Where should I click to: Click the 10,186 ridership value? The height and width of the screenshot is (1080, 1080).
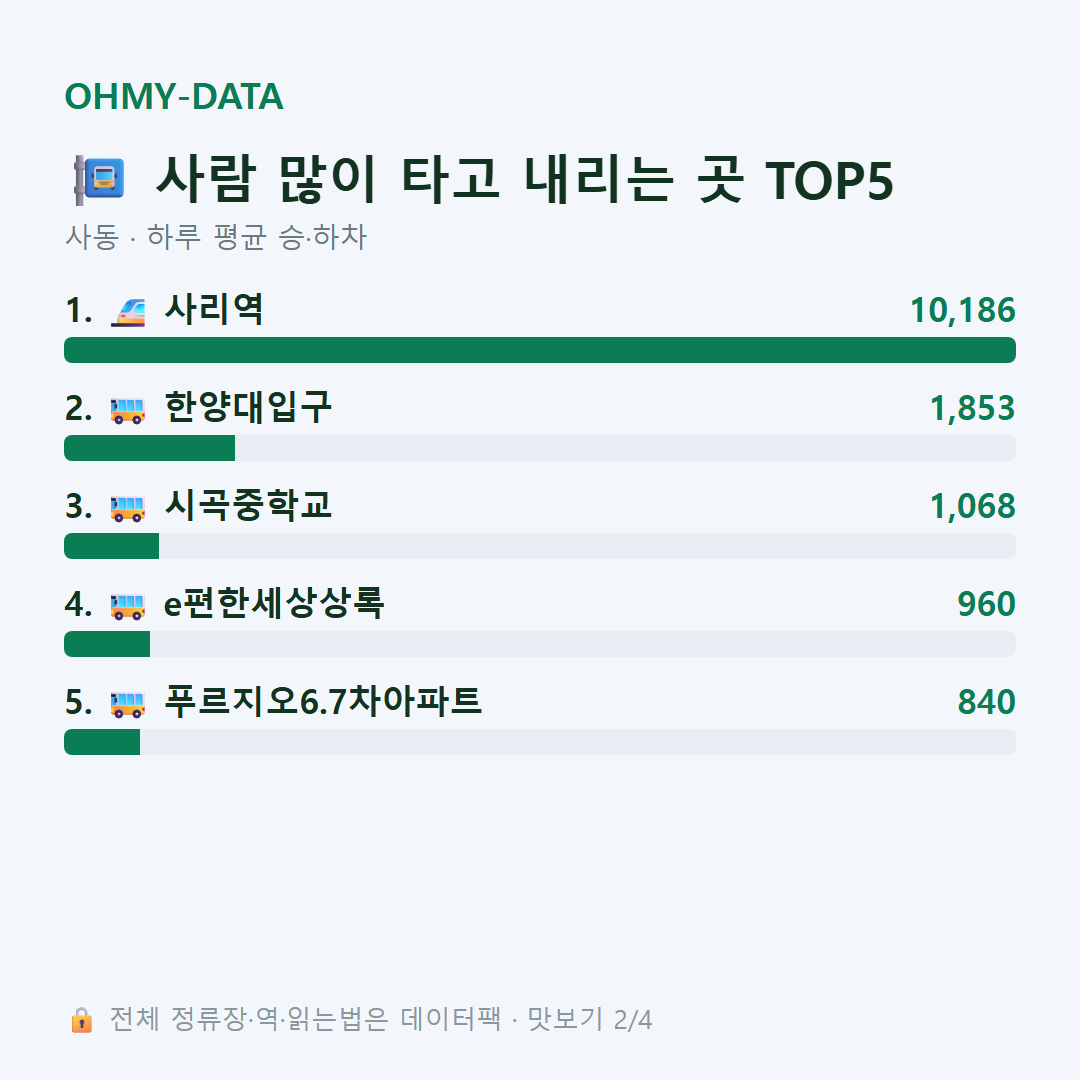pyautogui.click(x=962, y=311)
